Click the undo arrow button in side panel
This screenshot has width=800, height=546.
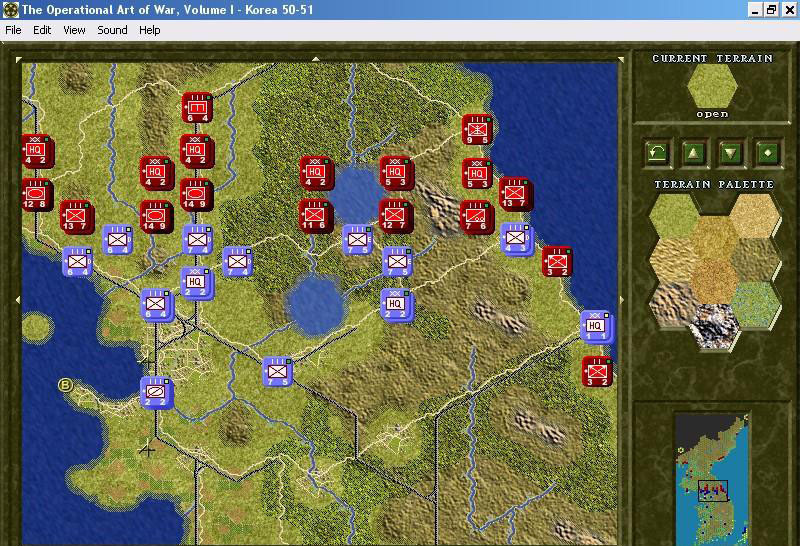point(656,153)
